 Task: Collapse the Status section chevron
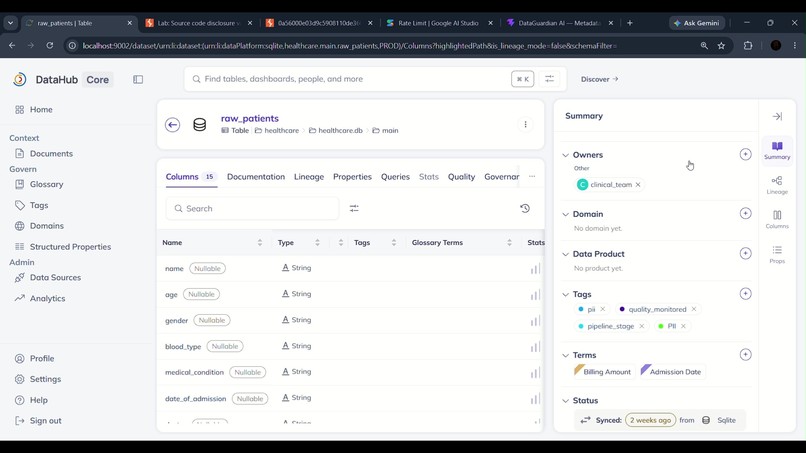[565, 401]
